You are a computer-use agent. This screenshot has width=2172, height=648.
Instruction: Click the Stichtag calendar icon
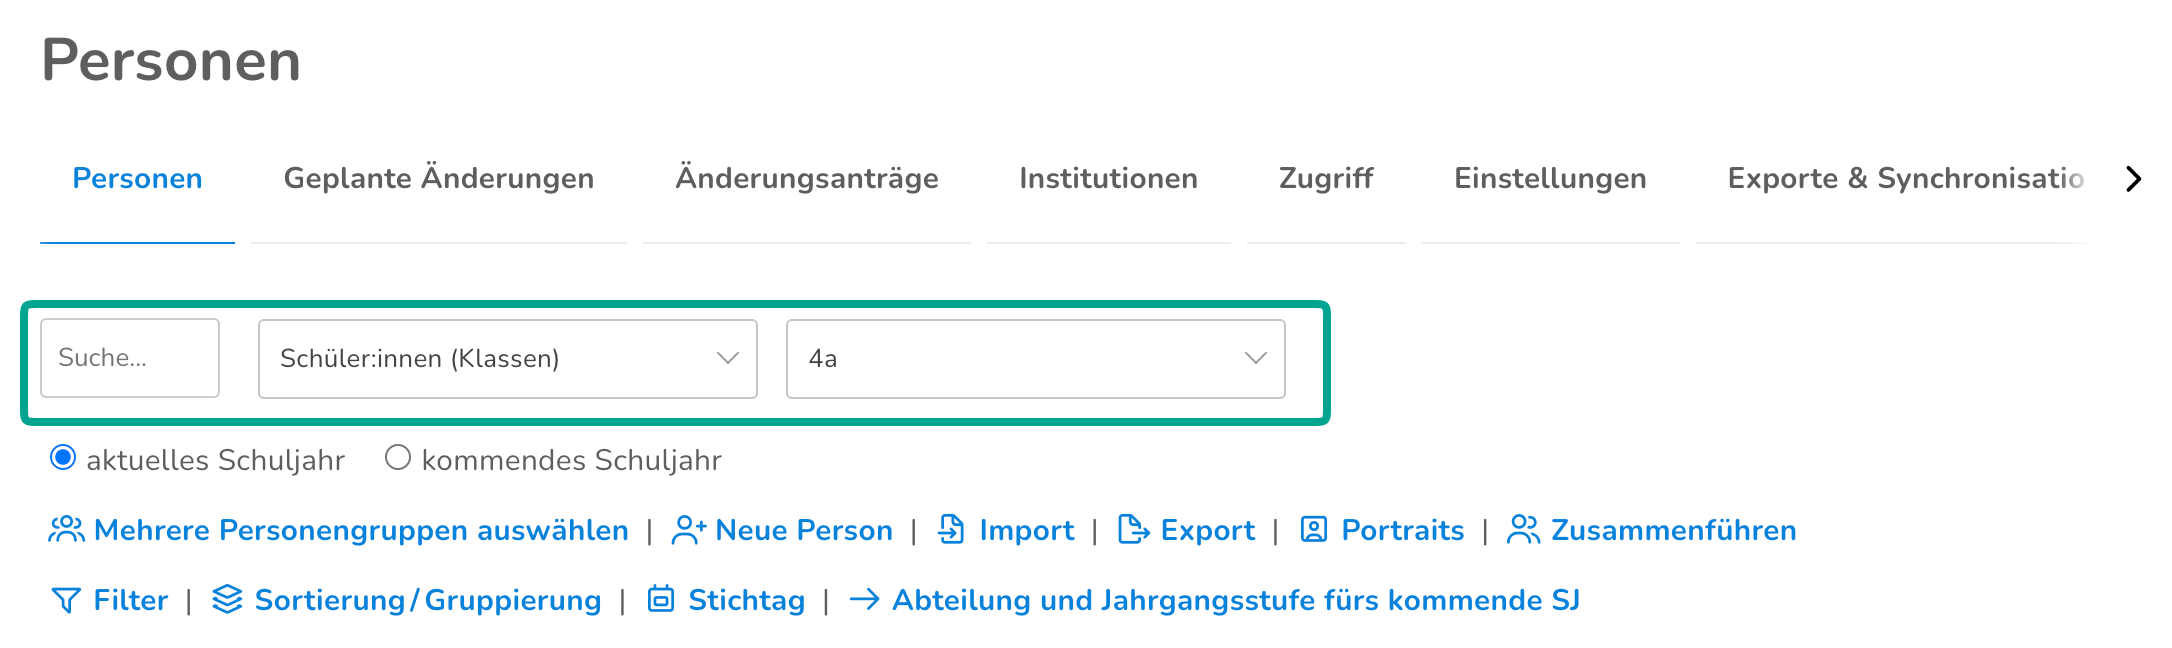click(x=661, y=599)
